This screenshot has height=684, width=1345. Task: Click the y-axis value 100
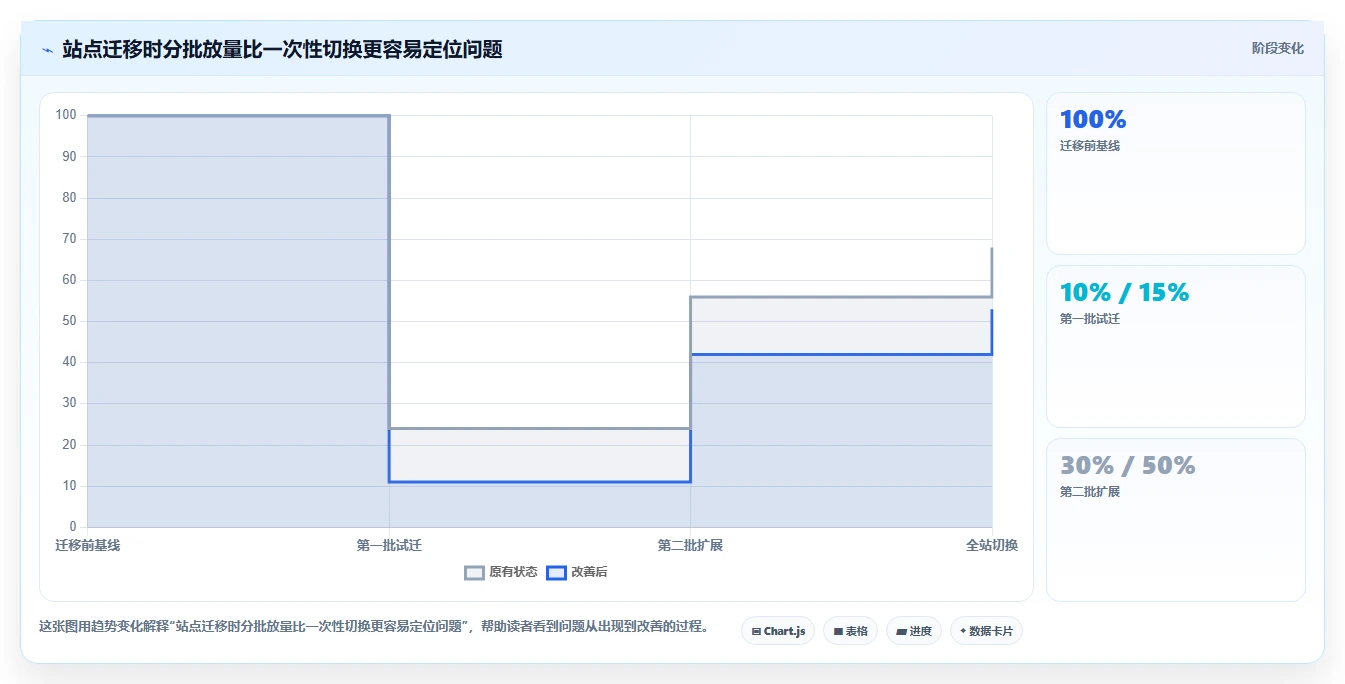[x=66, y=115]
